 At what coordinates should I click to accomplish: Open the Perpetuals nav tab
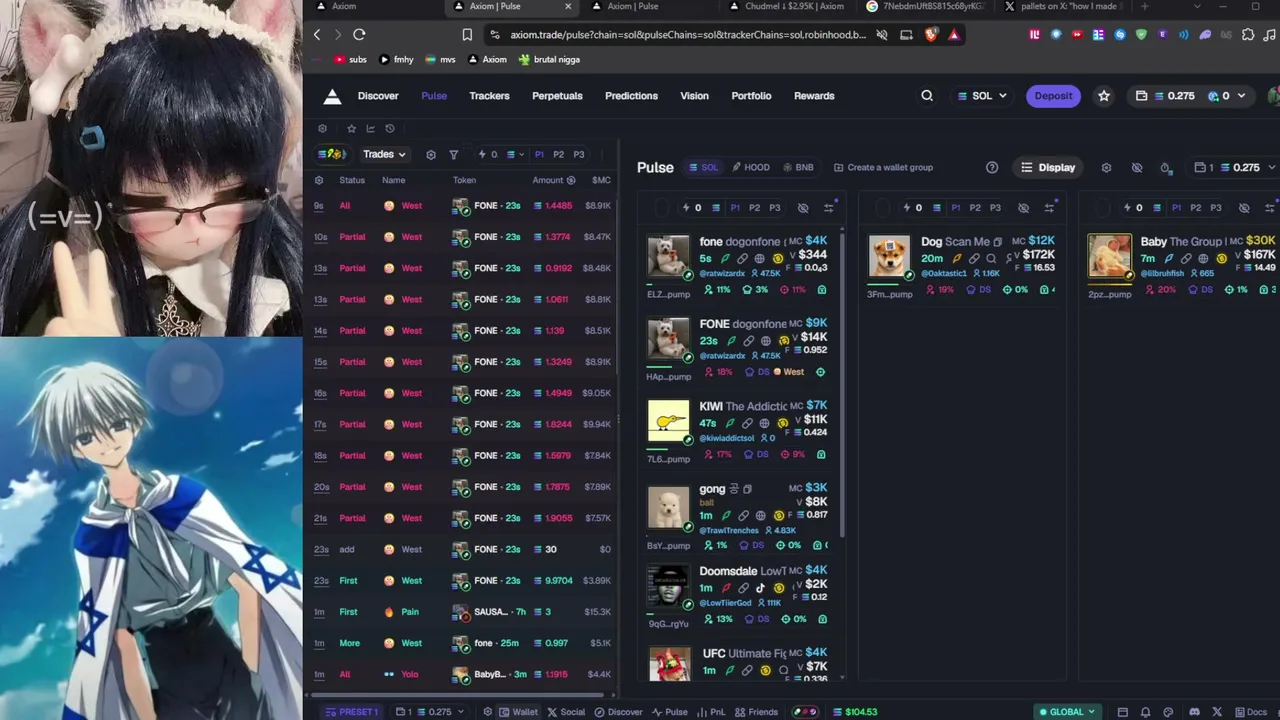557,96
